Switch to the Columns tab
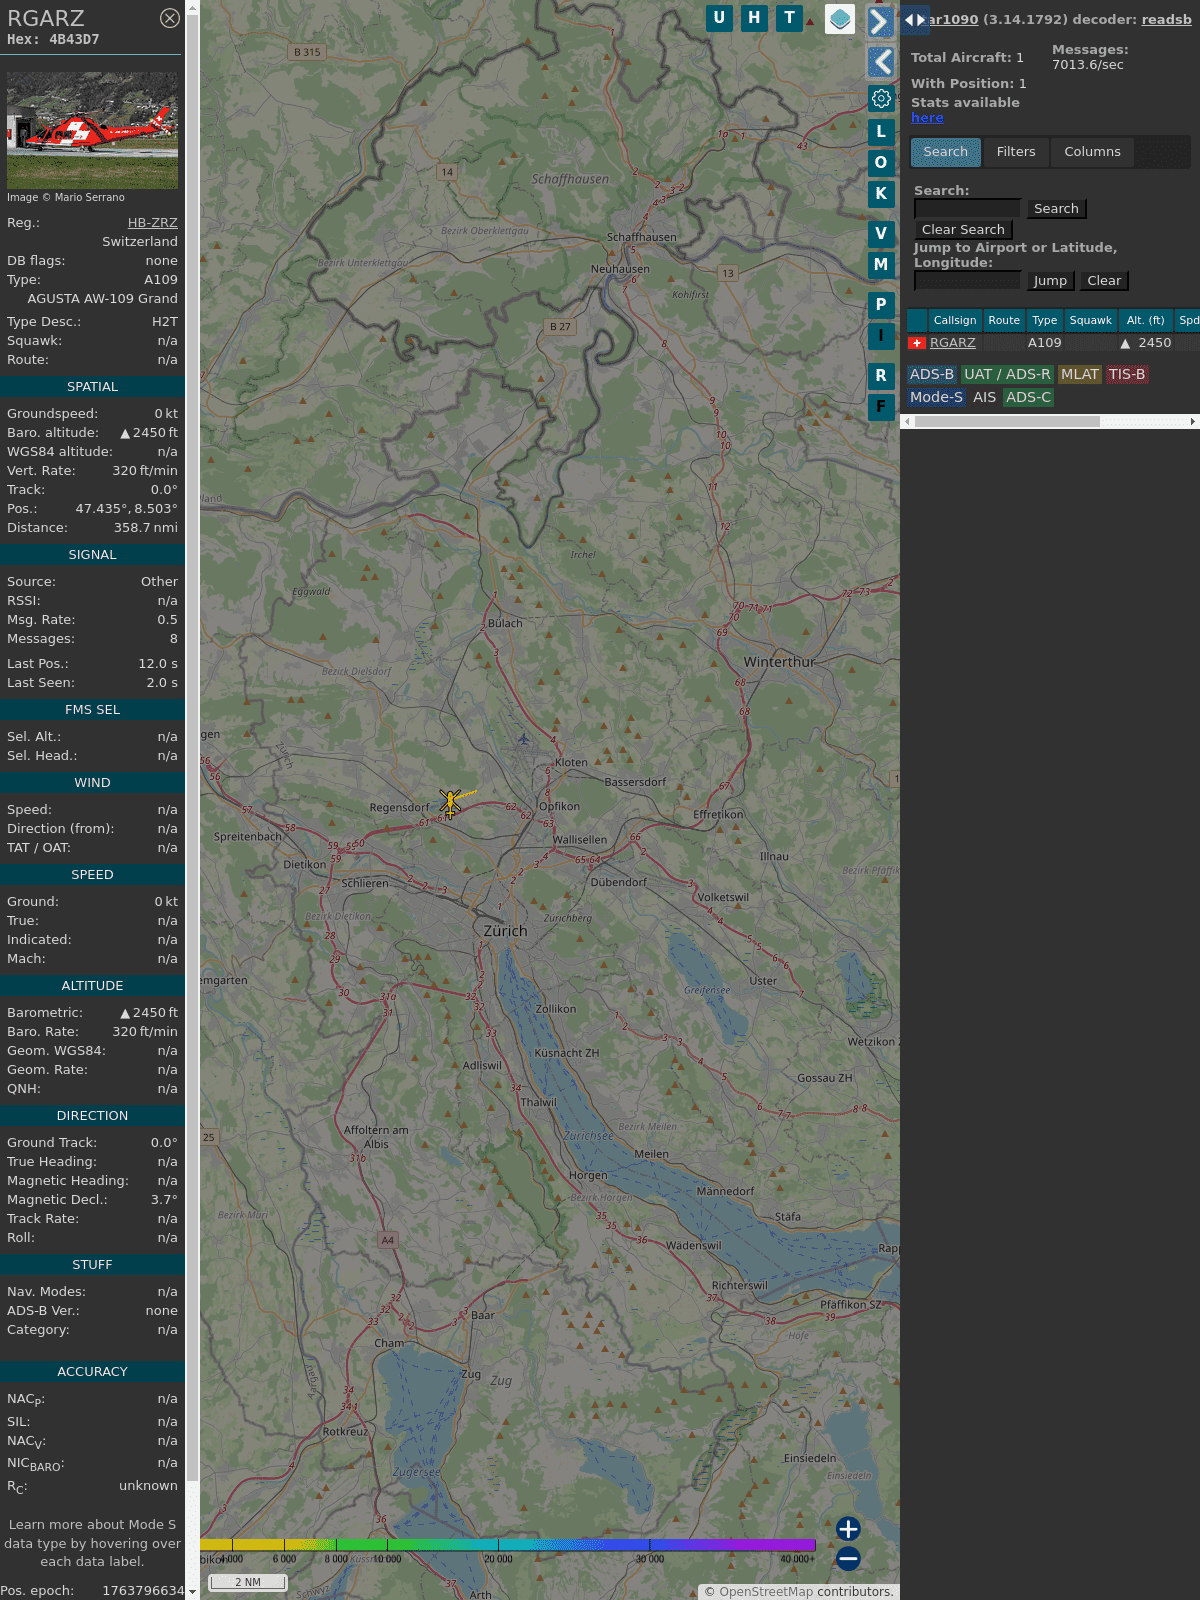The image size is (1200, 1600). (1092, 152)
